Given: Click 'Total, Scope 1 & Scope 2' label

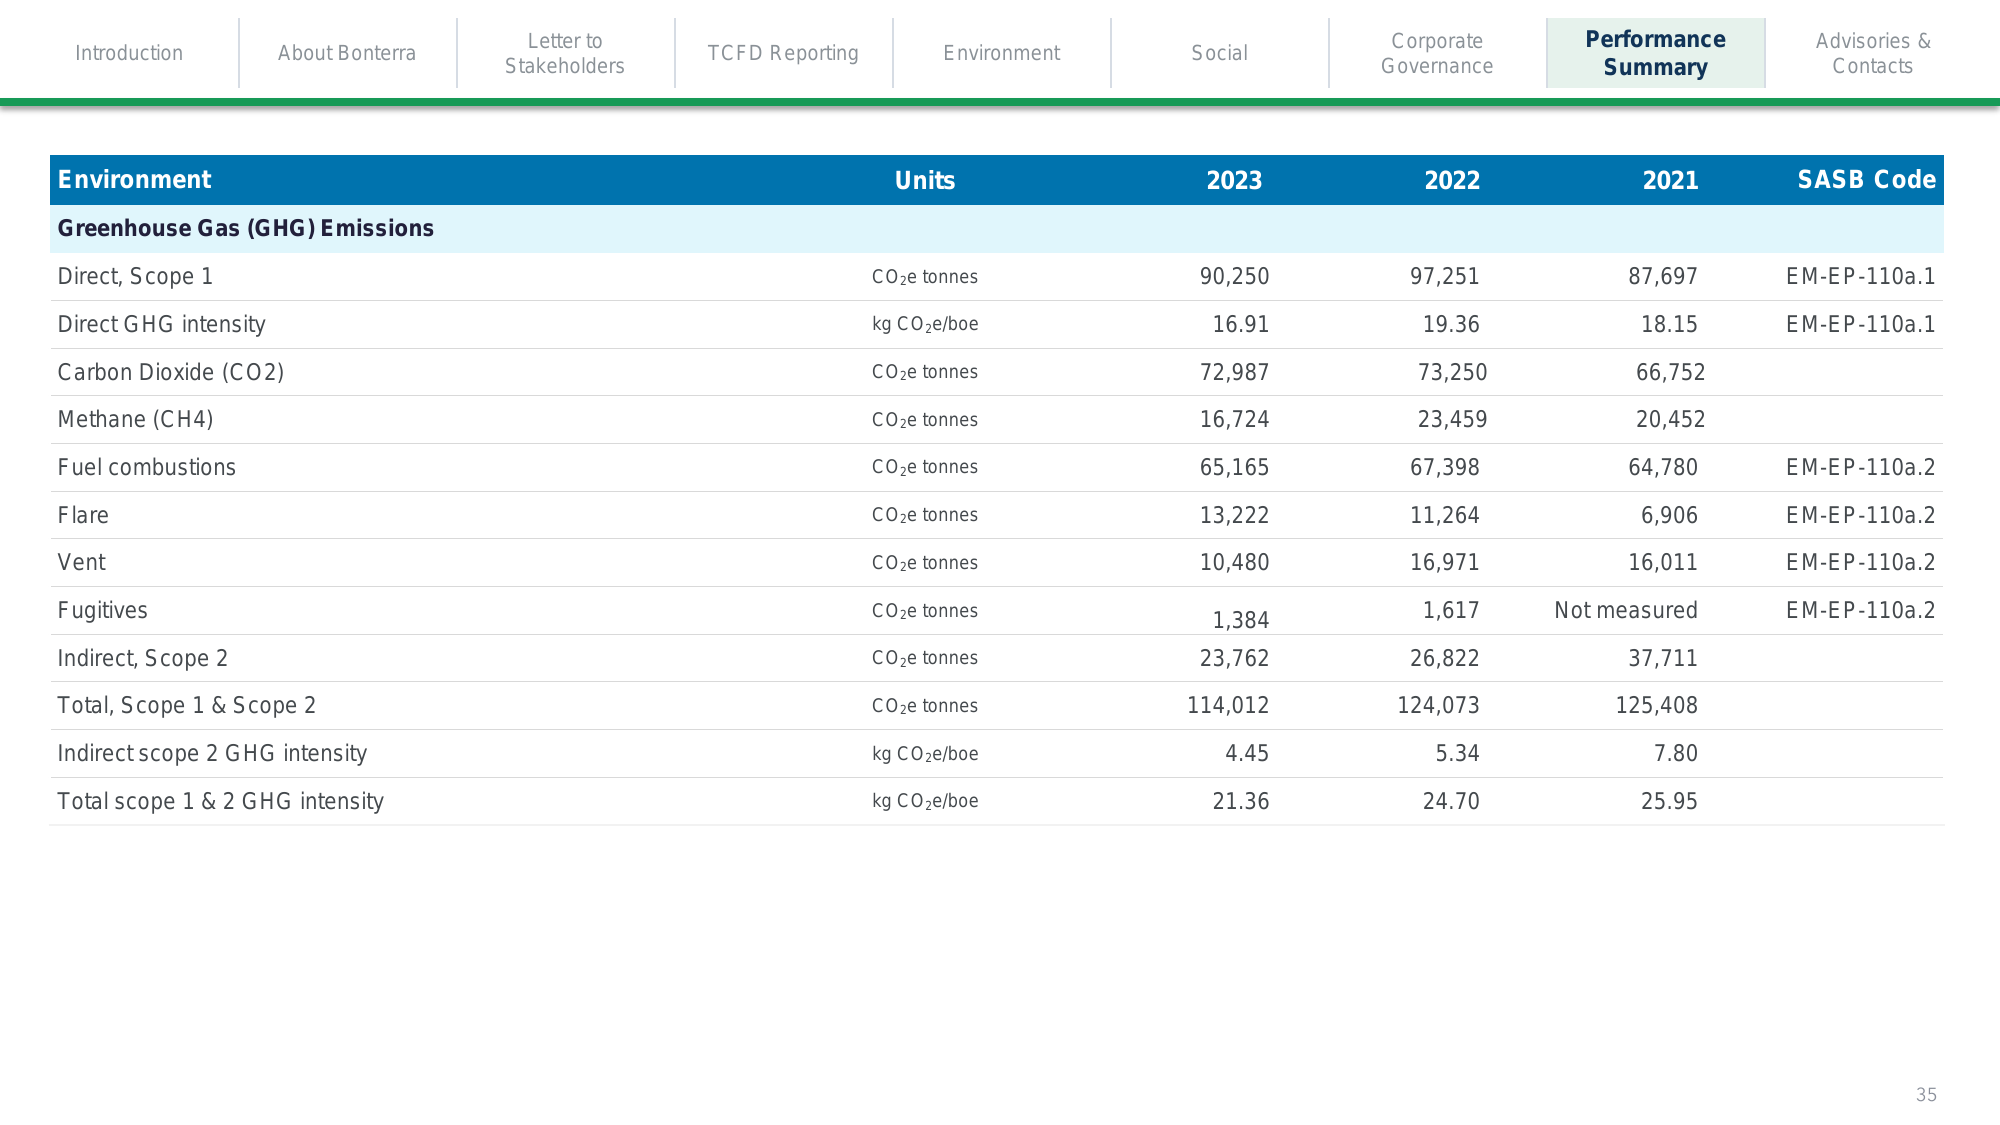Looking at the screenshot, I should 186,705.
